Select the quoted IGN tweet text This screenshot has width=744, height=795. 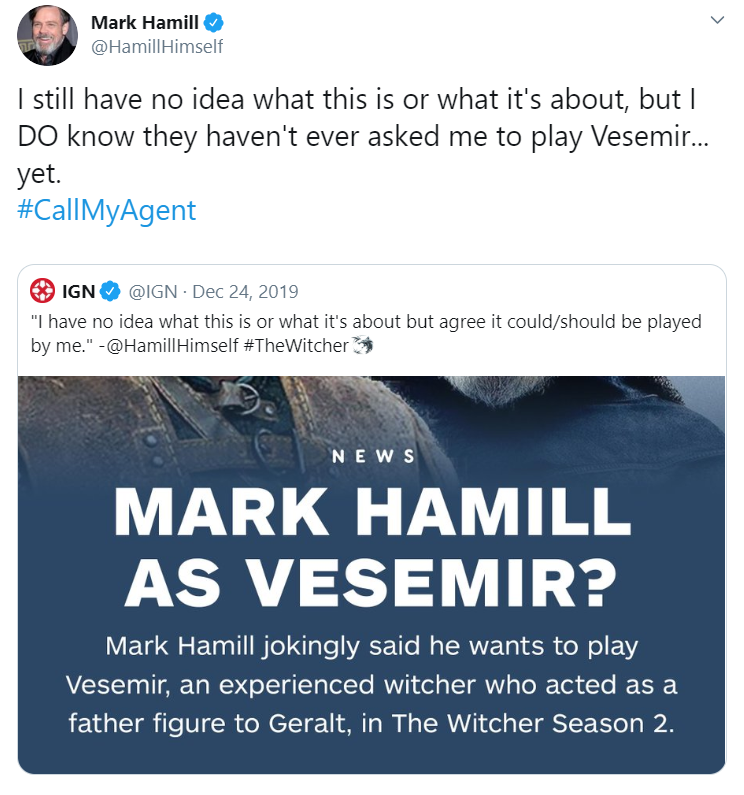pos(360,323)
